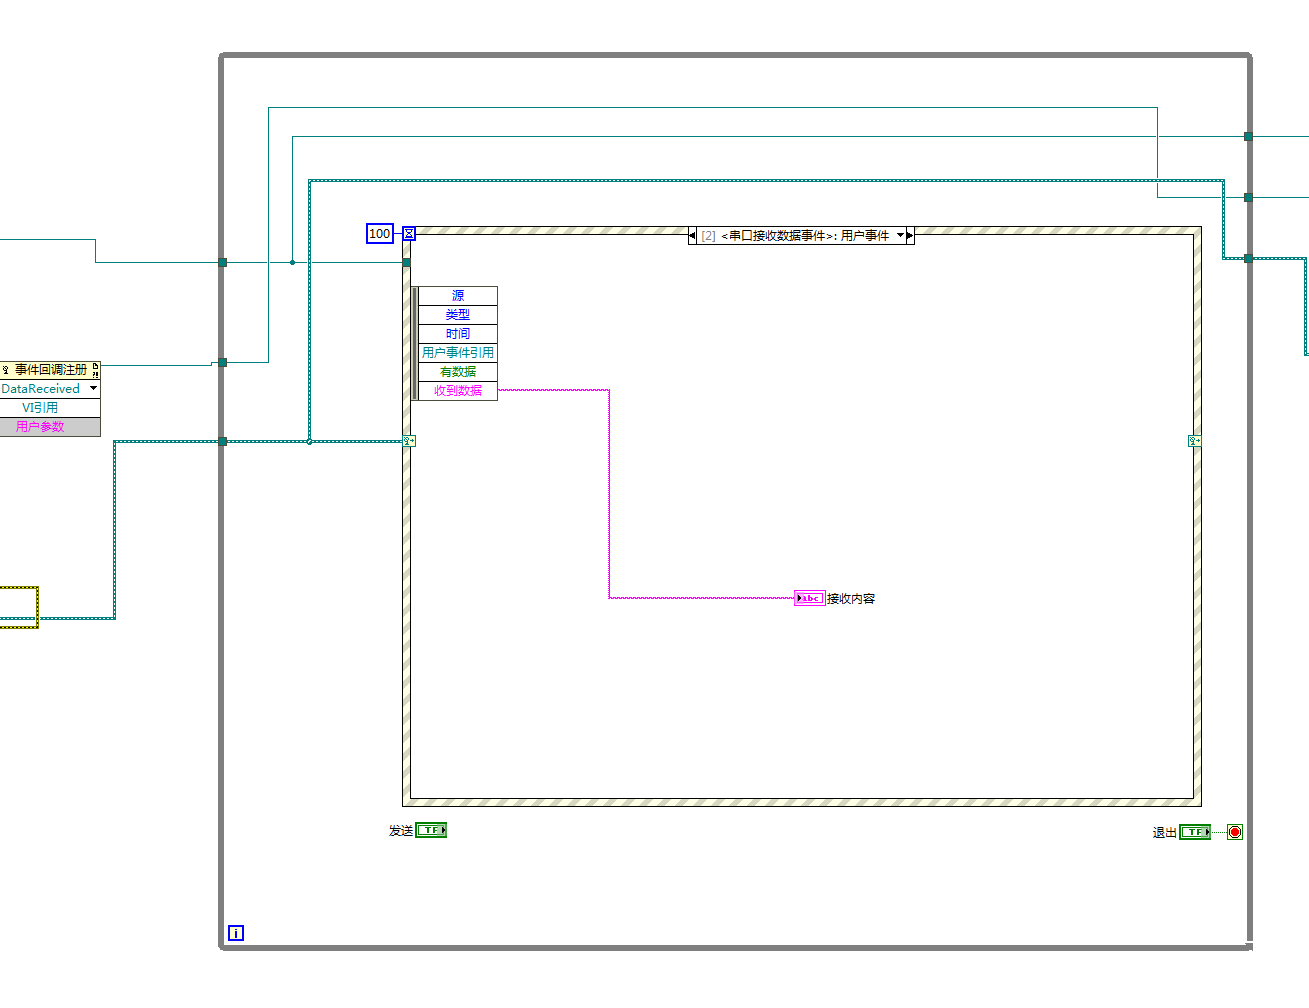Click the 退出 label text
The width and height of the screenshot is (1309, 1008).
(1165, 833)
